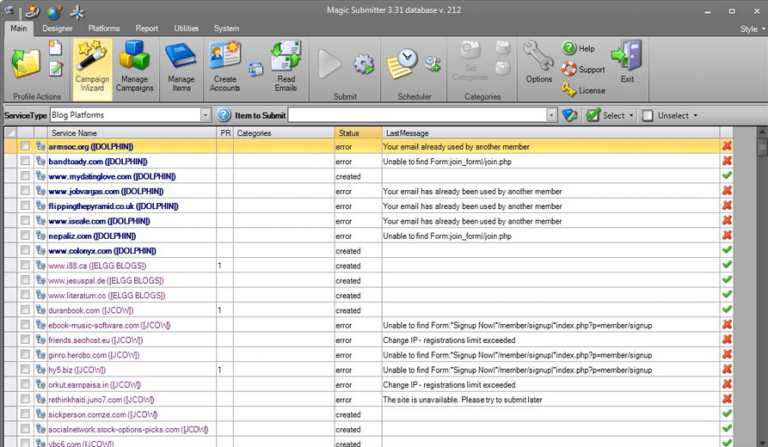Toggle the checkbox for duranbook.com
This screenshot has width=768, height=447.
25,310
